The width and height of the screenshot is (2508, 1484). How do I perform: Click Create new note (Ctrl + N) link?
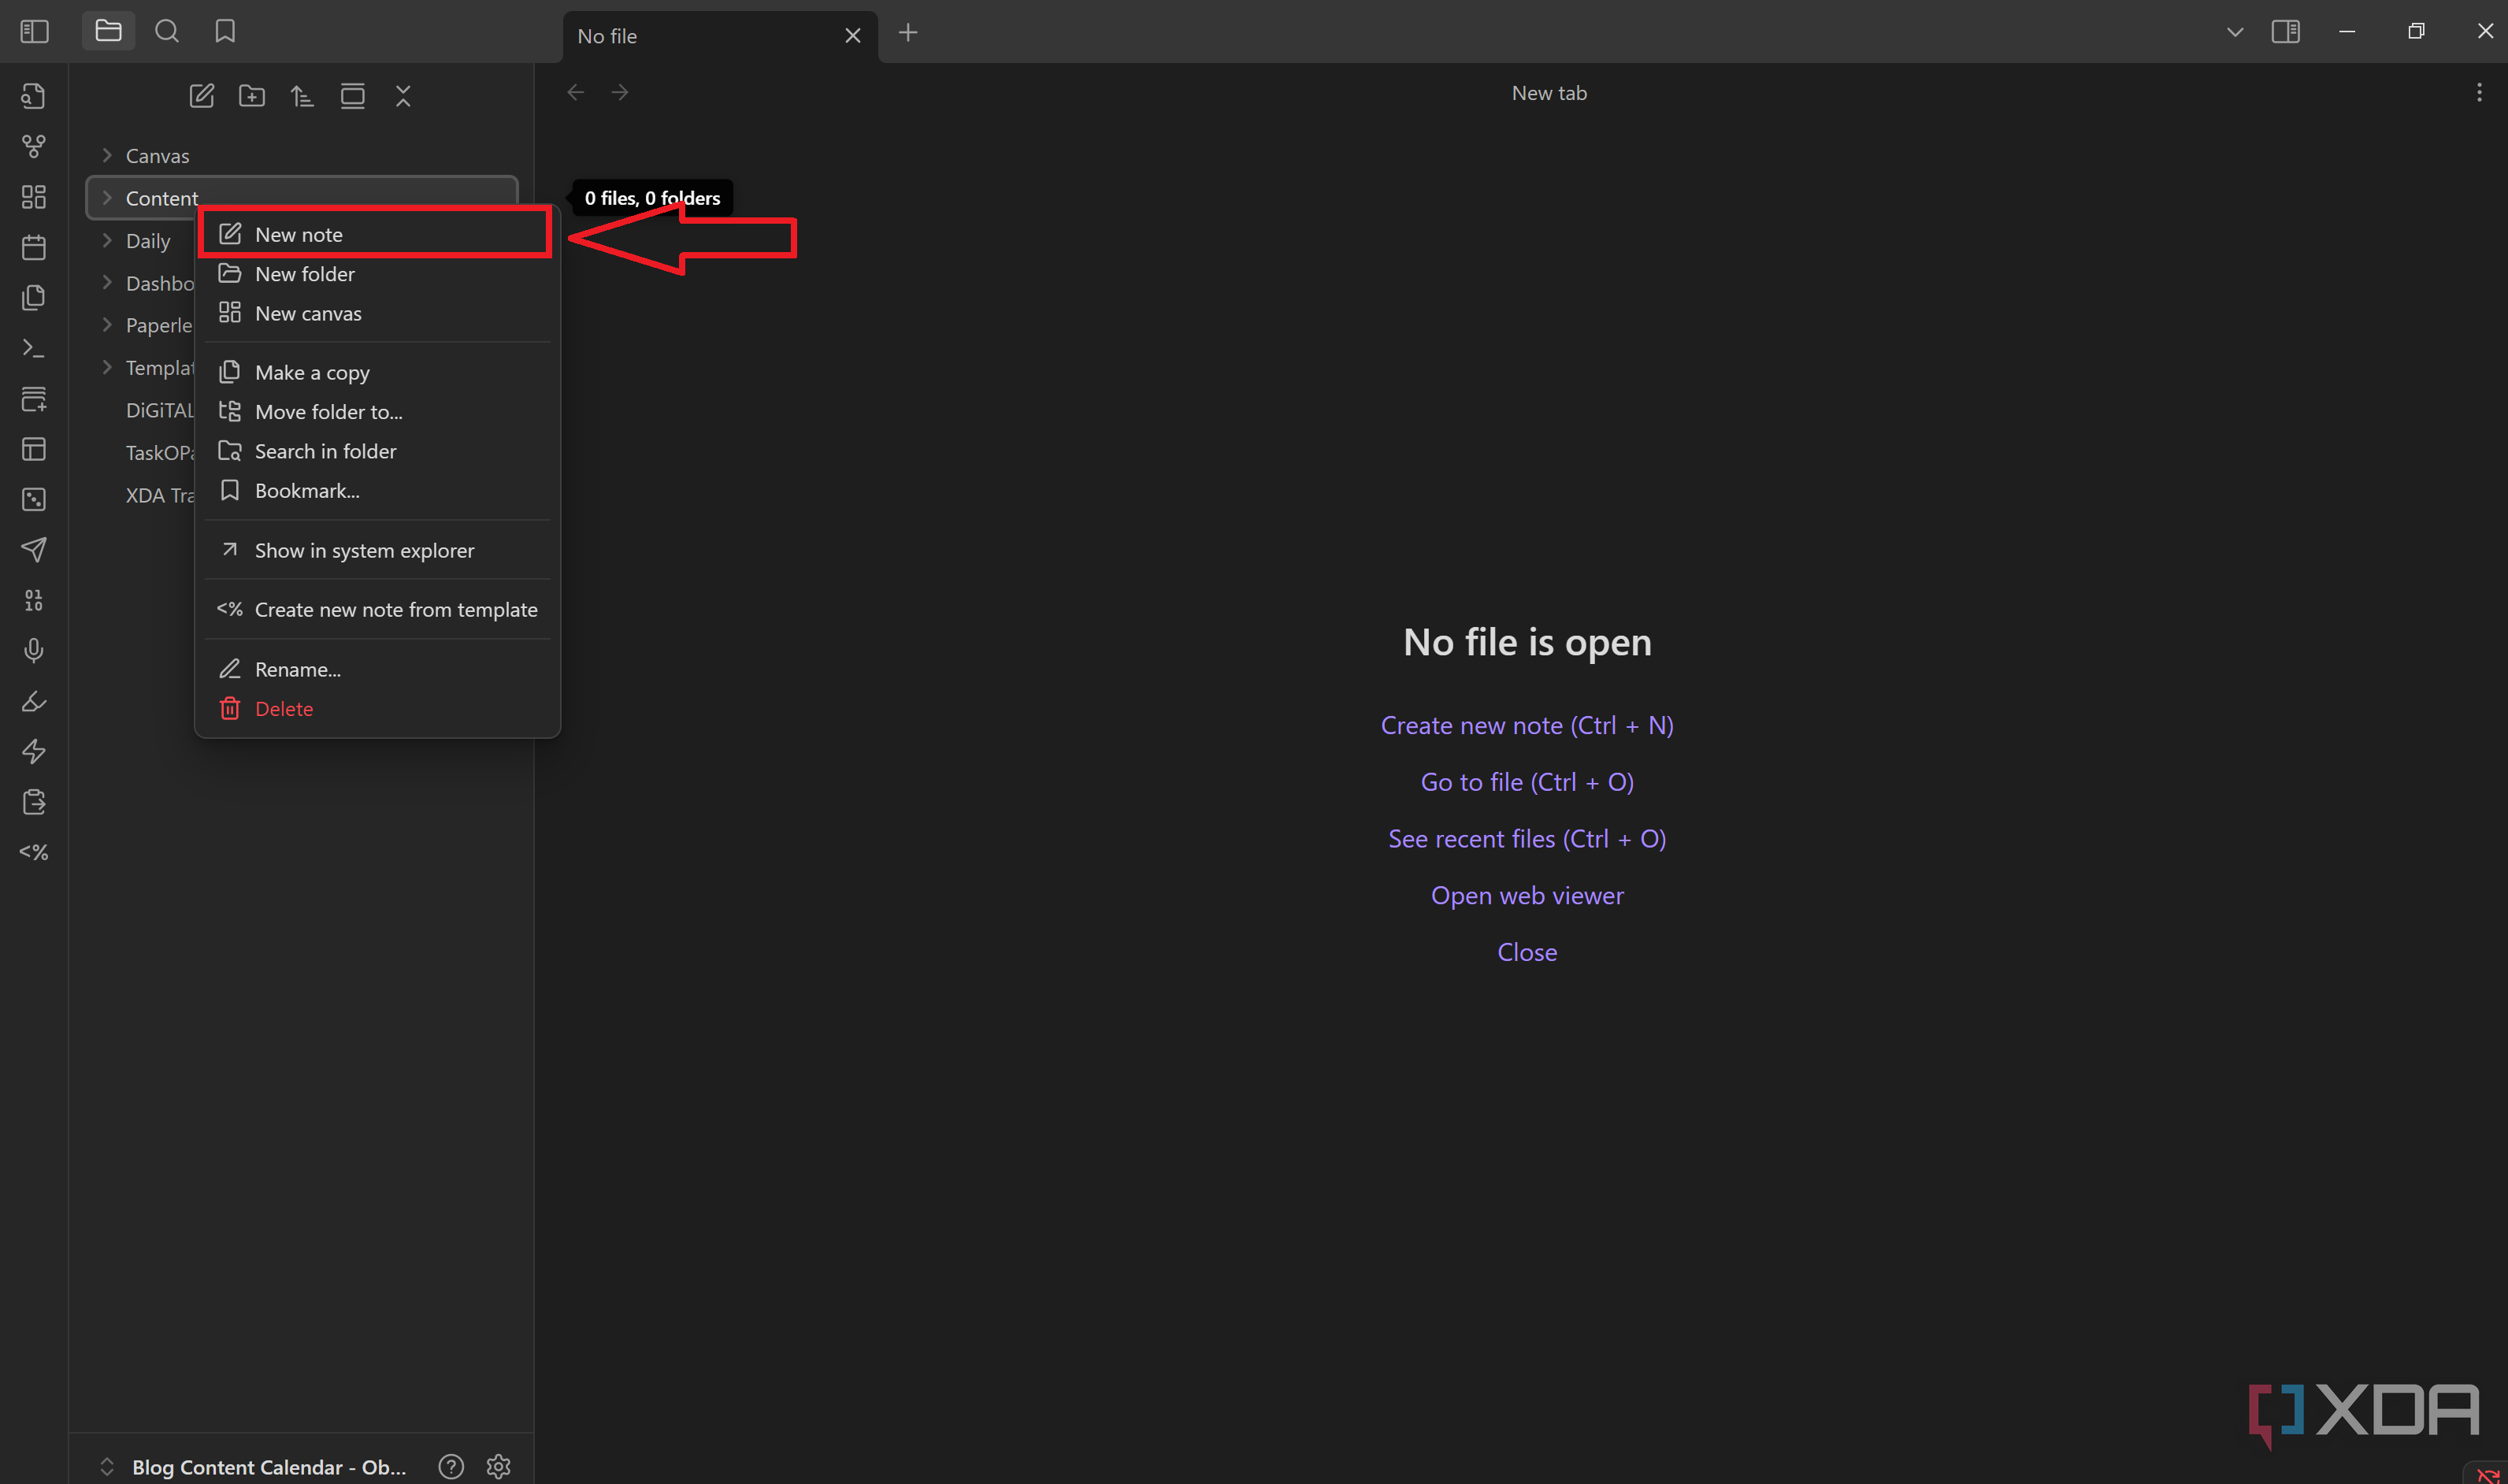1527,725
